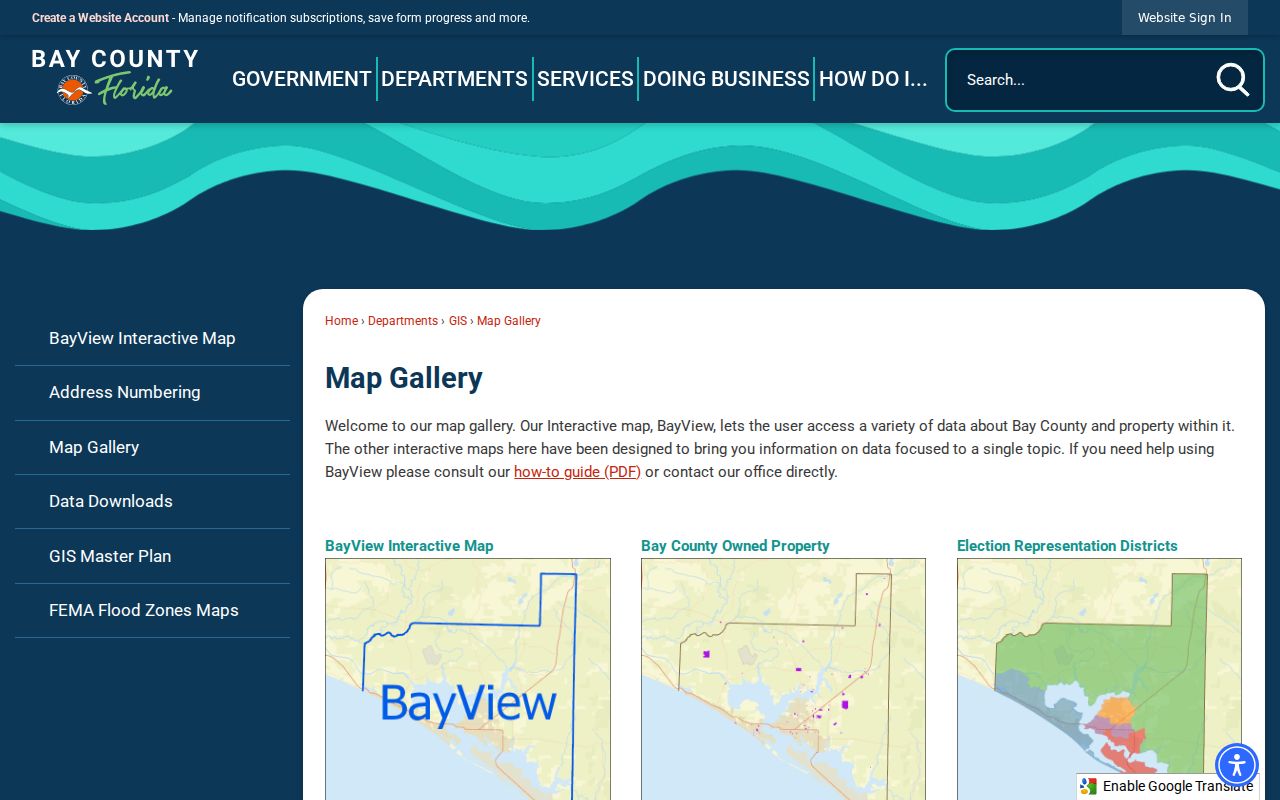Click the BayView Interactive Map gallery title
1280x800 pixels.
[x=409, y=546]
